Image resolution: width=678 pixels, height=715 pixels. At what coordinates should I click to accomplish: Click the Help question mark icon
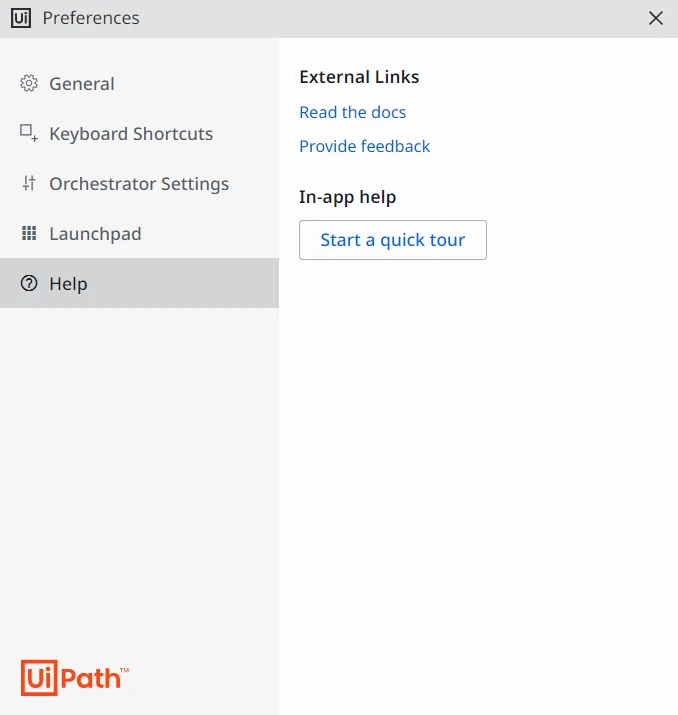point(29,283)
